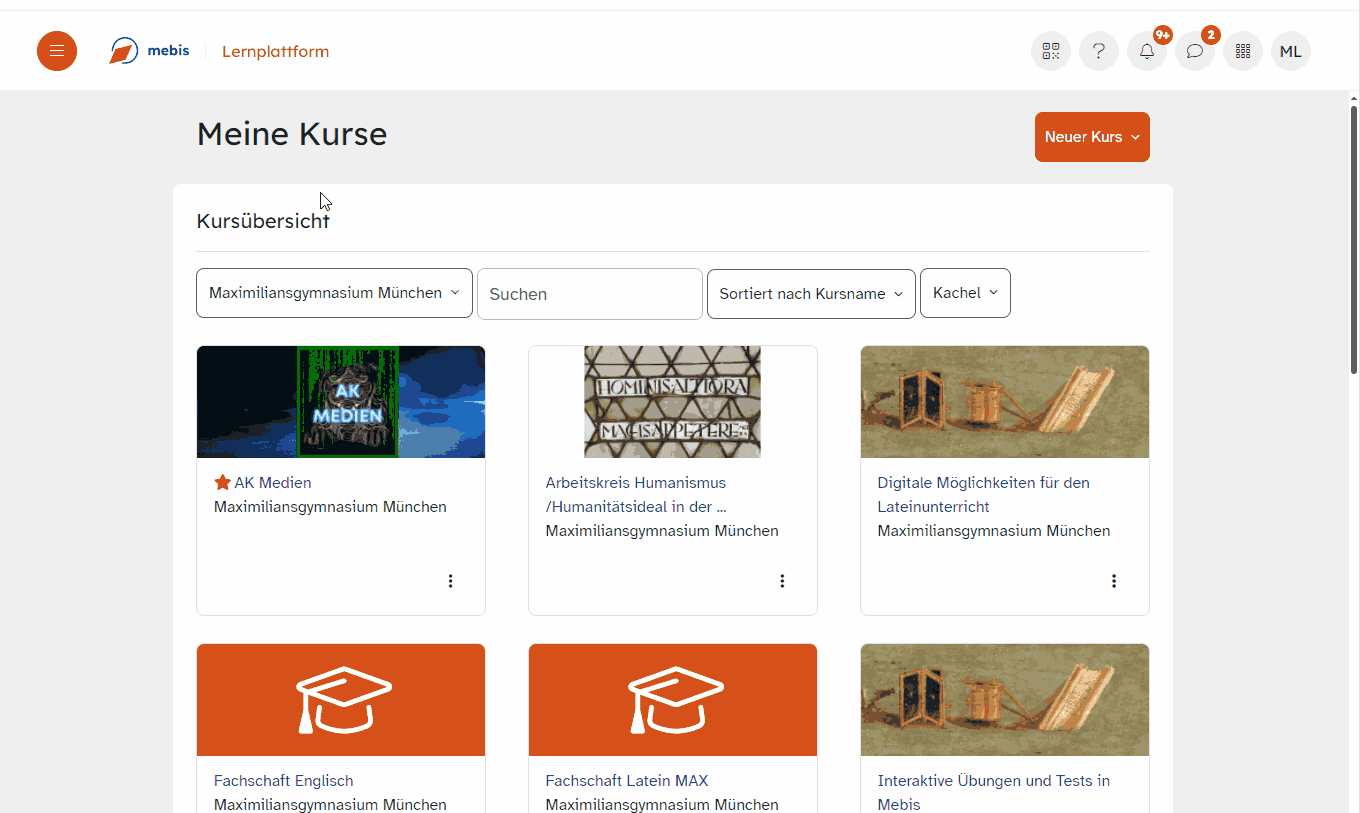Open the help question mark icon
This screenshot has width=1360, height=813.
point(1099,51)
